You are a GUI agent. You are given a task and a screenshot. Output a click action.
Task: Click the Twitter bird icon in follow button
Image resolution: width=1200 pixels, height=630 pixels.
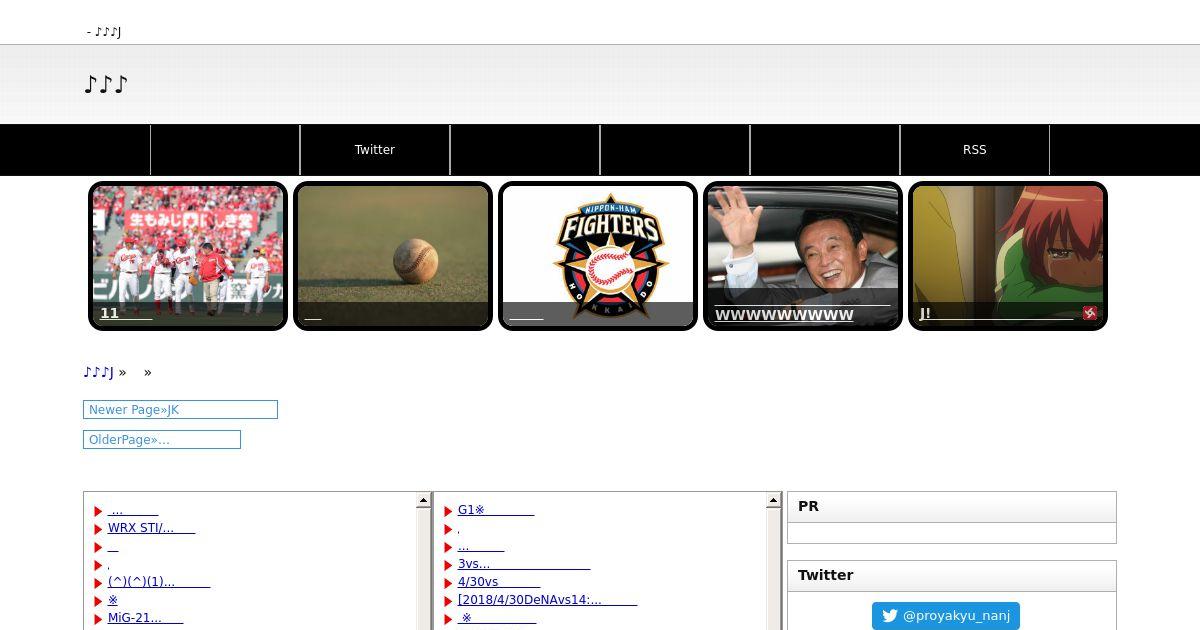[x=890, y=616]
